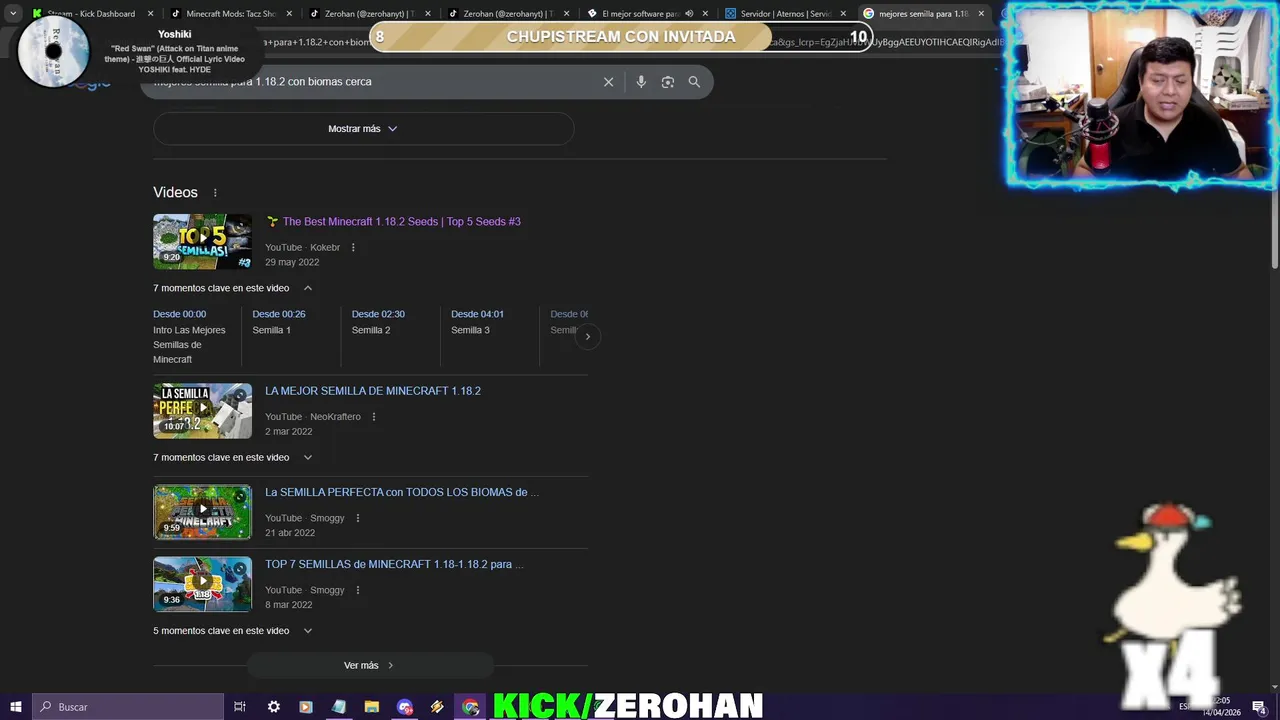Open the Discord taskbar icon with badge

point(405,707)
